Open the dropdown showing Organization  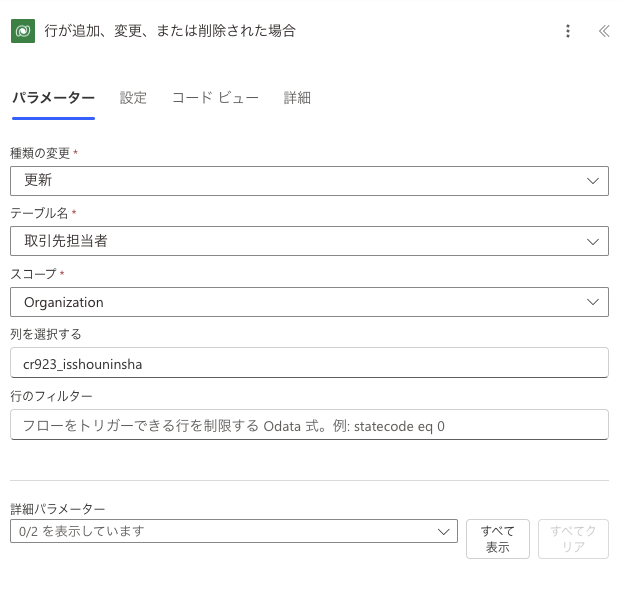coord(300,302)
